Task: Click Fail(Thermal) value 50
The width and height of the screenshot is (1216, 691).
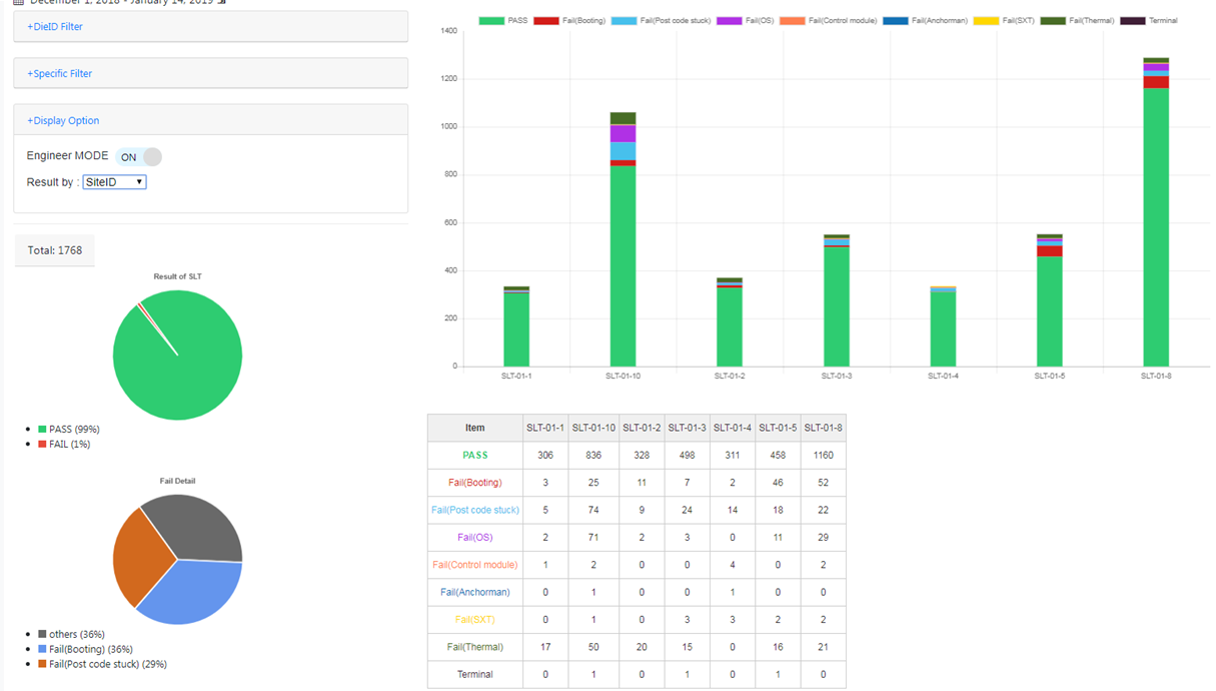Action: point(594,647)
